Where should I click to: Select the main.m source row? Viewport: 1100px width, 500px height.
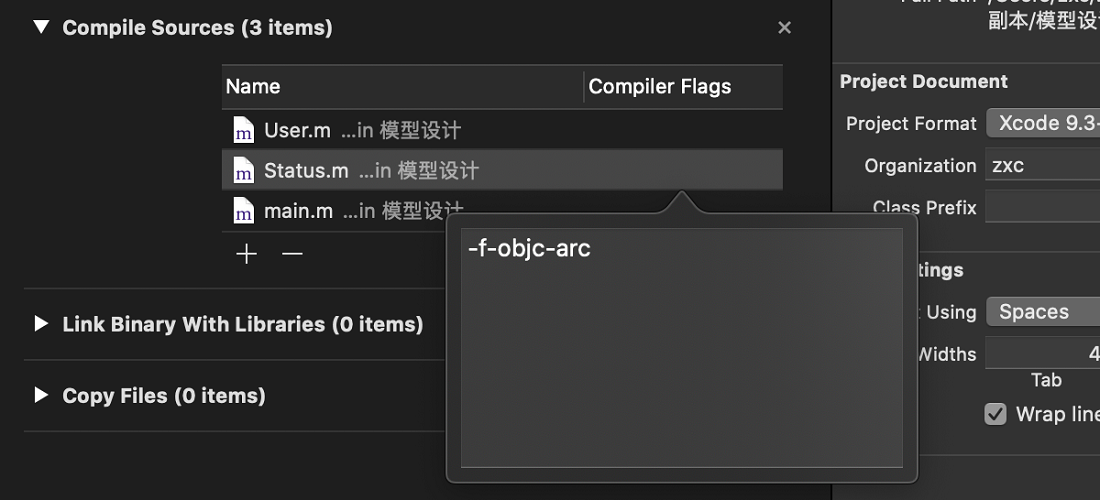click(334, 210)
